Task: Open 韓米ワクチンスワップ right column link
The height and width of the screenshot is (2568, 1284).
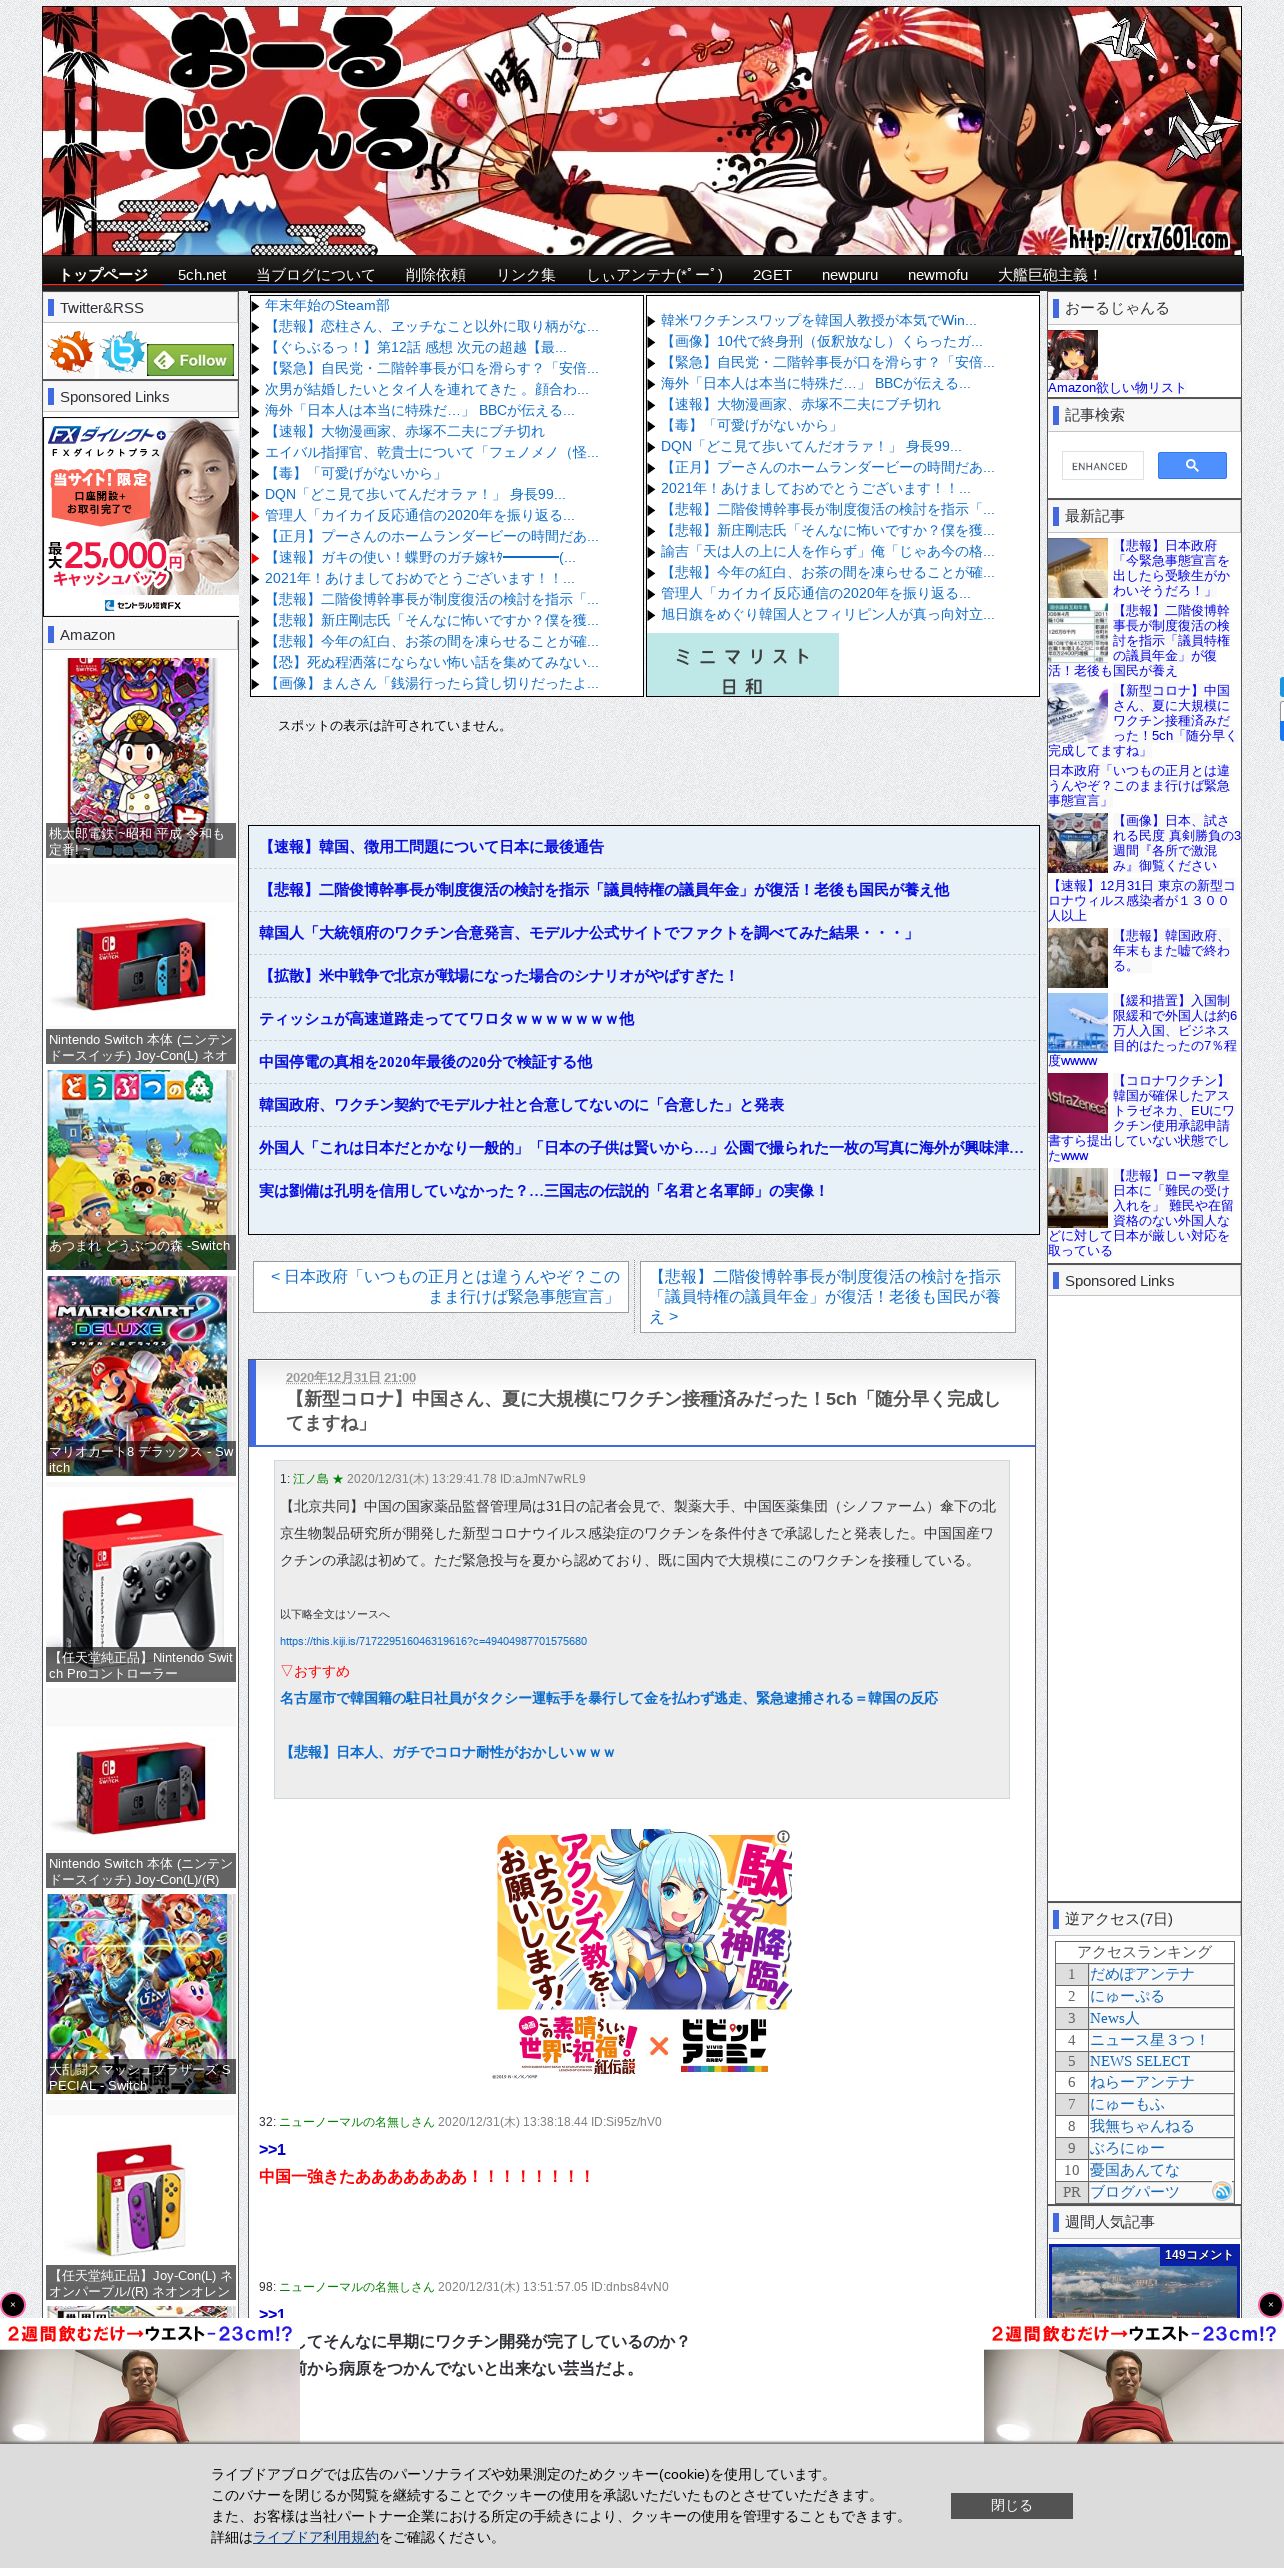Action: (818, 320)
